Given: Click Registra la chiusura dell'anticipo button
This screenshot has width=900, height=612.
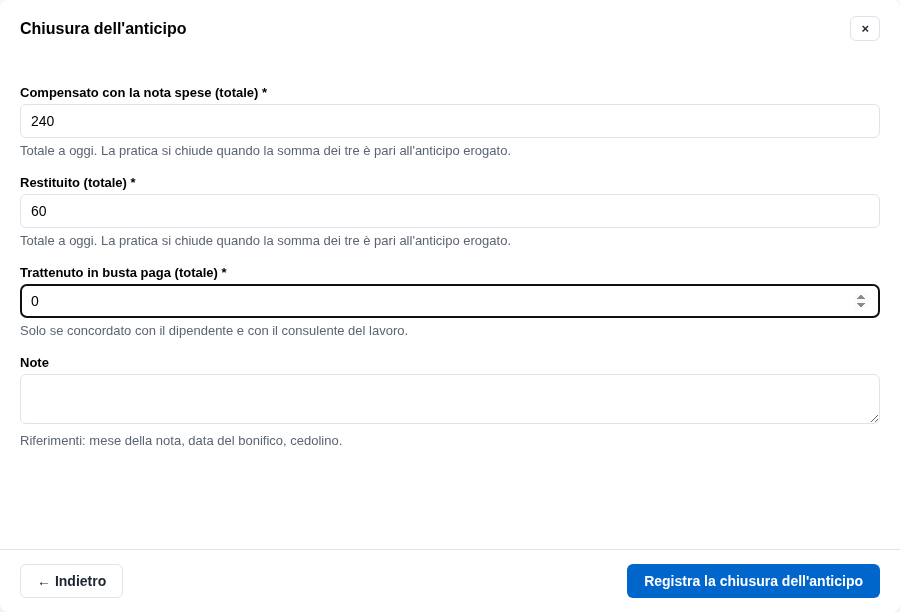Looking at the screenshot, I should 753,581.
